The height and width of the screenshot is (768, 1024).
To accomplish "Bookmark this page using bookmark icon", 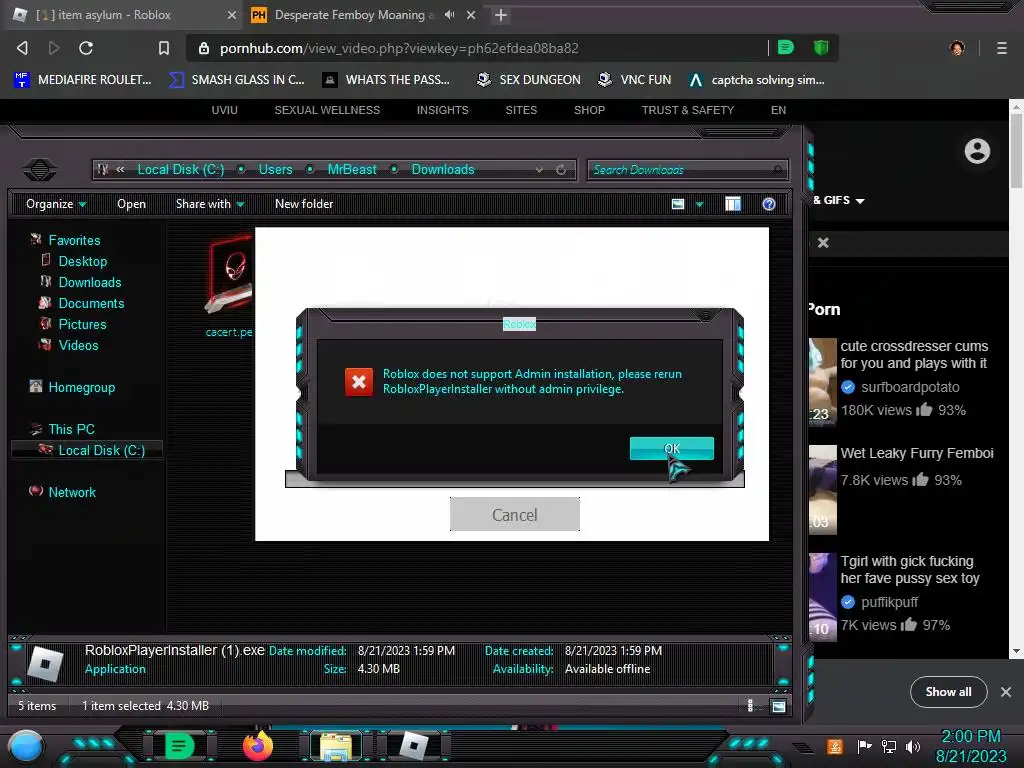I will [x=164, y=48].
